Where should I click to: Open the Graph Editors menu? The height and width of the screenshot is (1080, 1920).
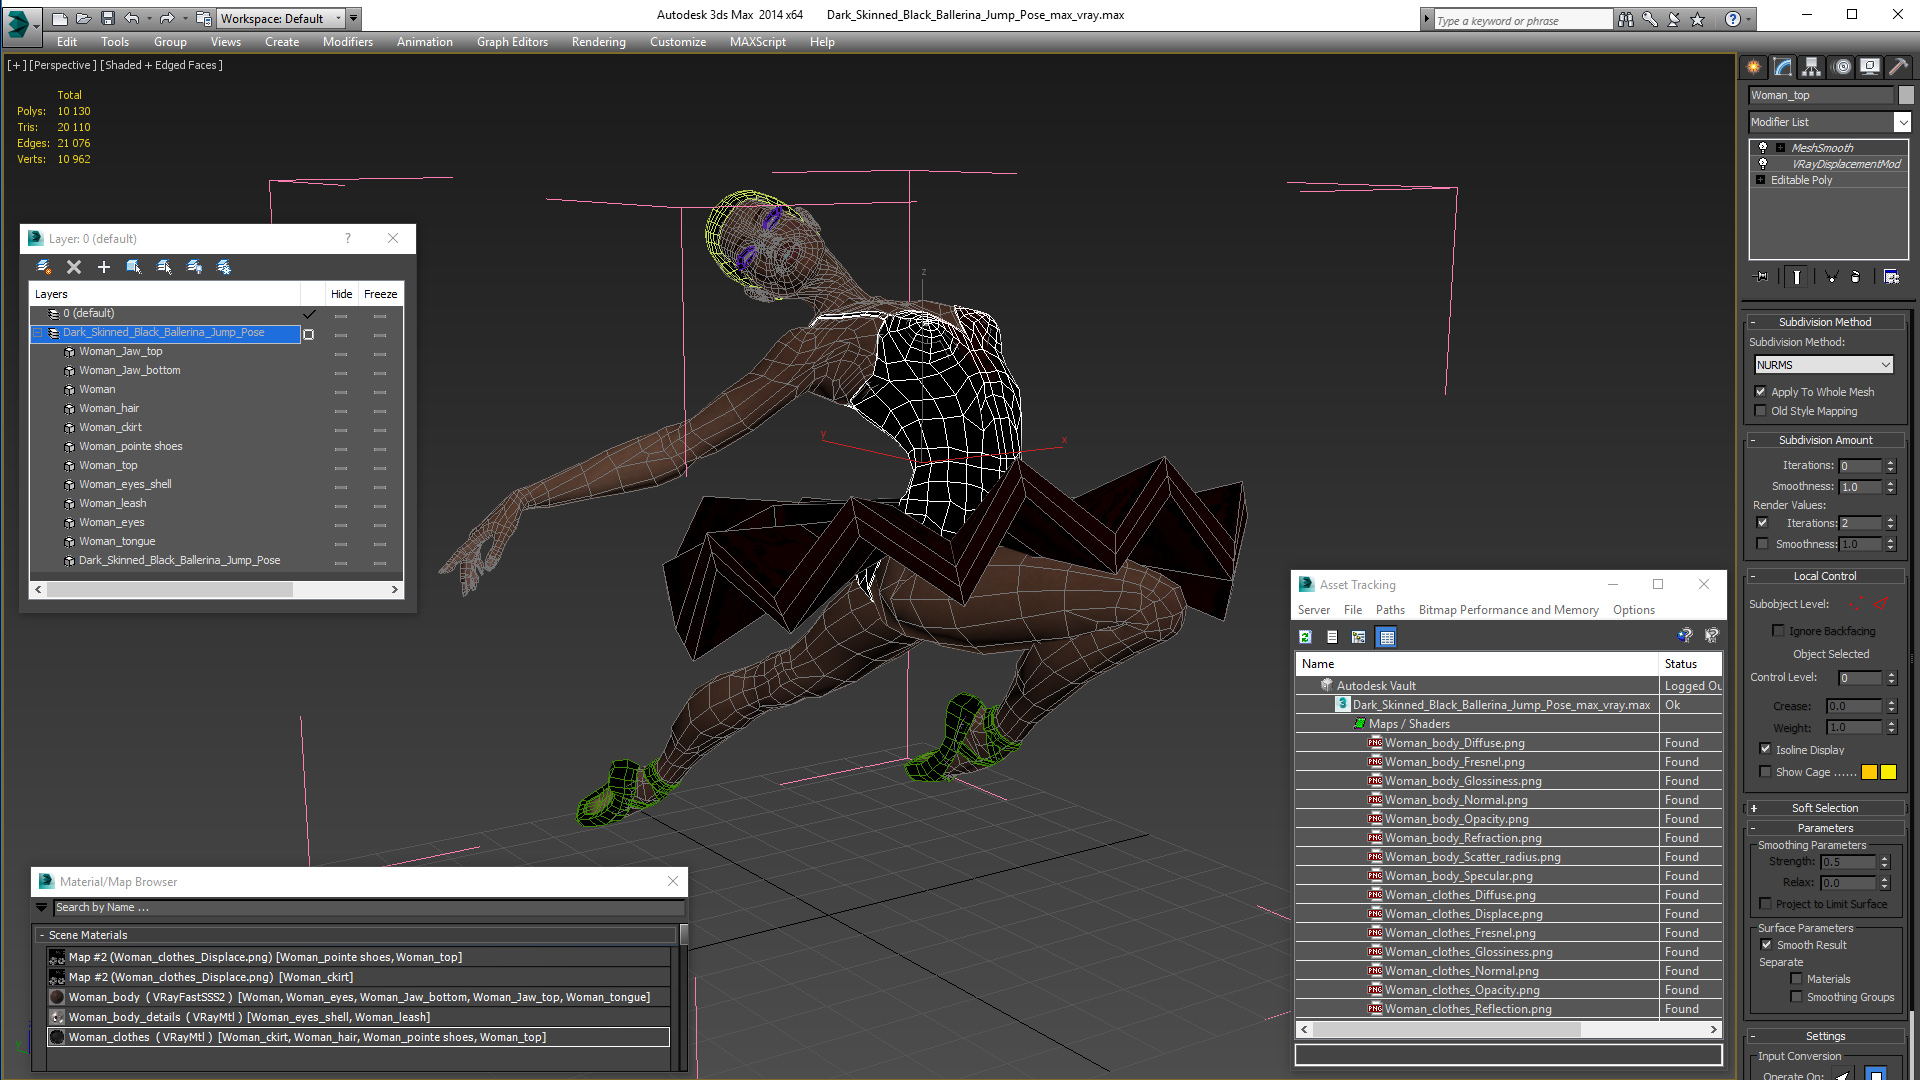point(512,42)
